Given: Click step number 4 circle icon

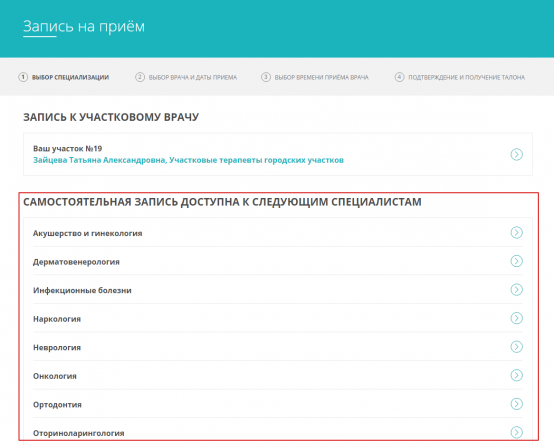Looking at the screenshot, I should tap(399, 77).
